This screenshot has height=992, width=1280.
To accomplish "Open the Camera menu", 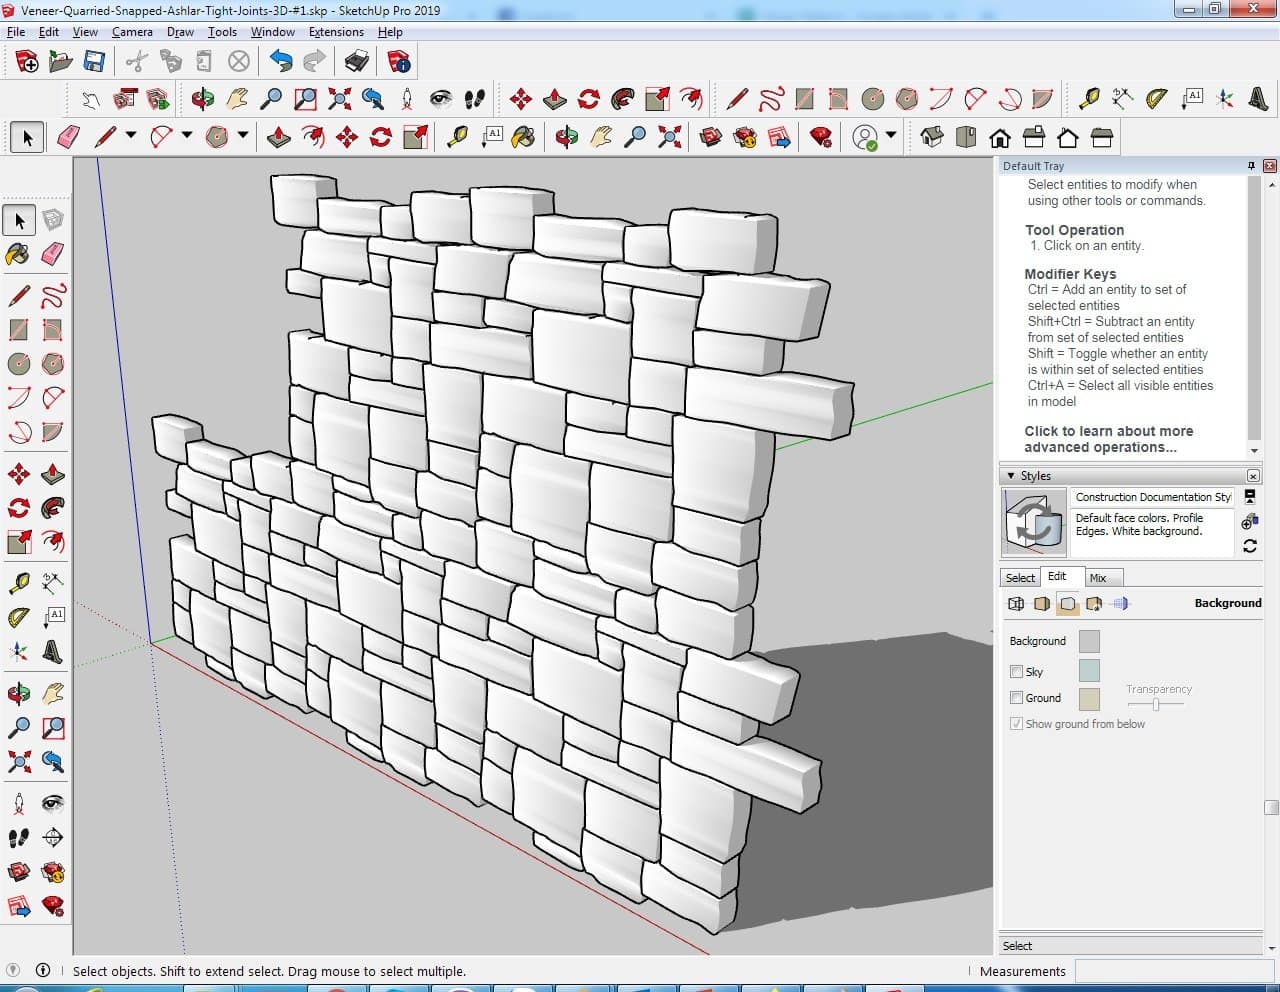I will 132,32.
